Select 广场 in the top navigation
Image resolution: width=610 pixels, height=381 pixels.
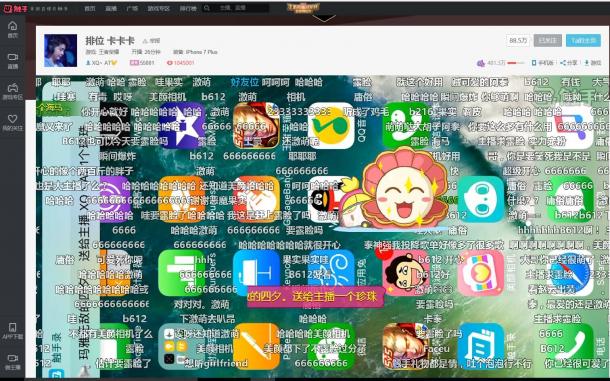(132, 8)
